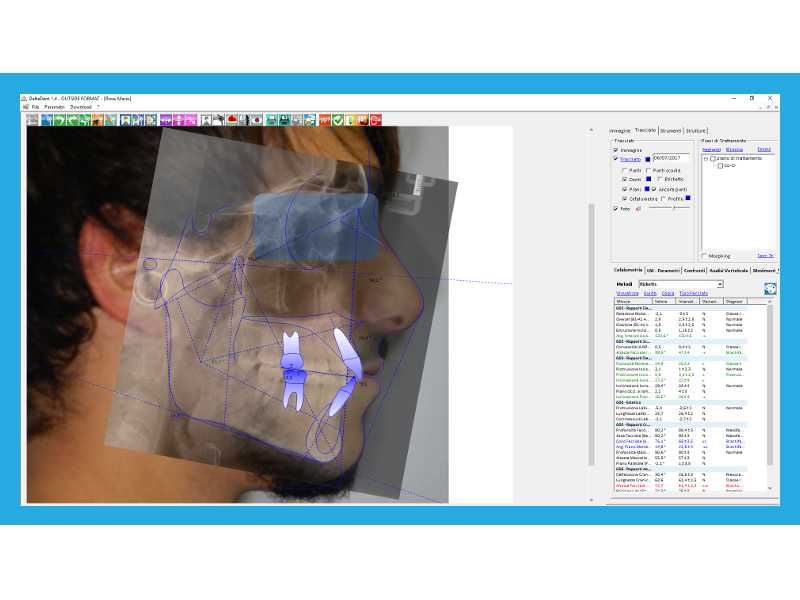Click the Valore column header
Viewport: 800px width, 600px height.
[x=665, y=302]
